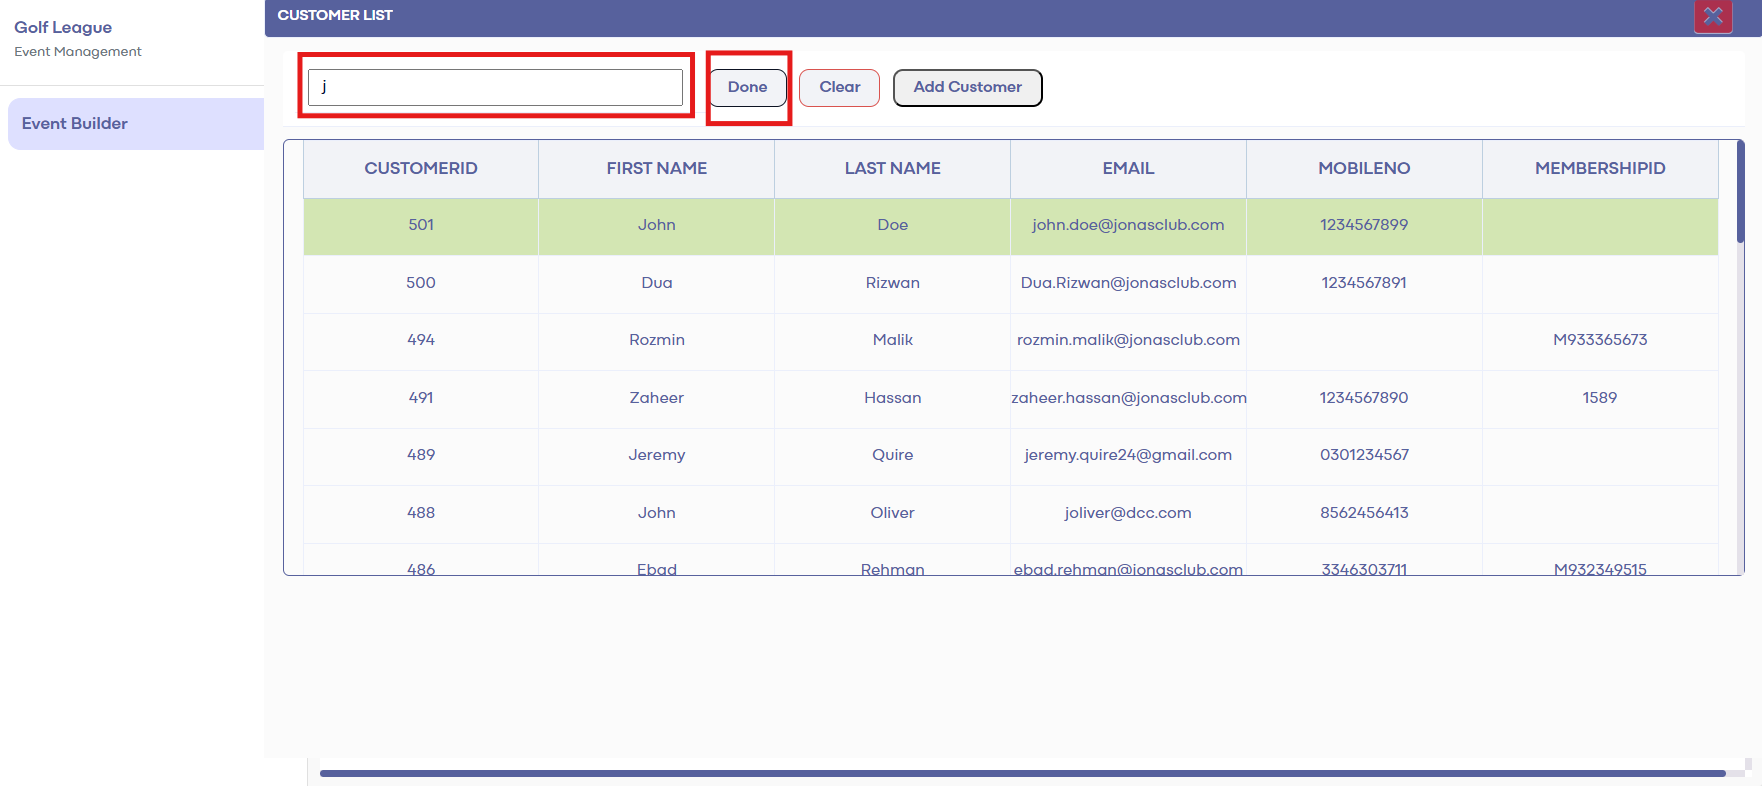This screenshot has width=1762, height=786.
Task: Click the MOBILENO column header
Action: [x=1364, y=168]
